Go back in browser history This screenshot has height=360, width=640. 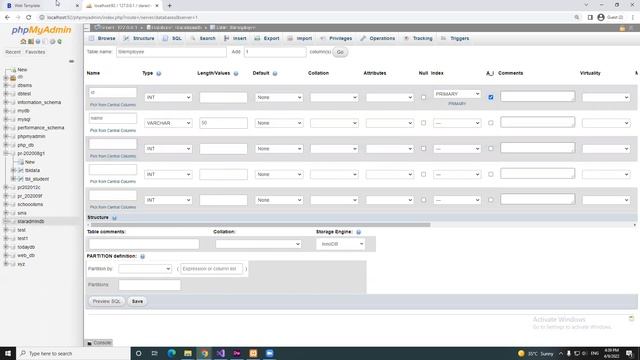click(7, 18)
